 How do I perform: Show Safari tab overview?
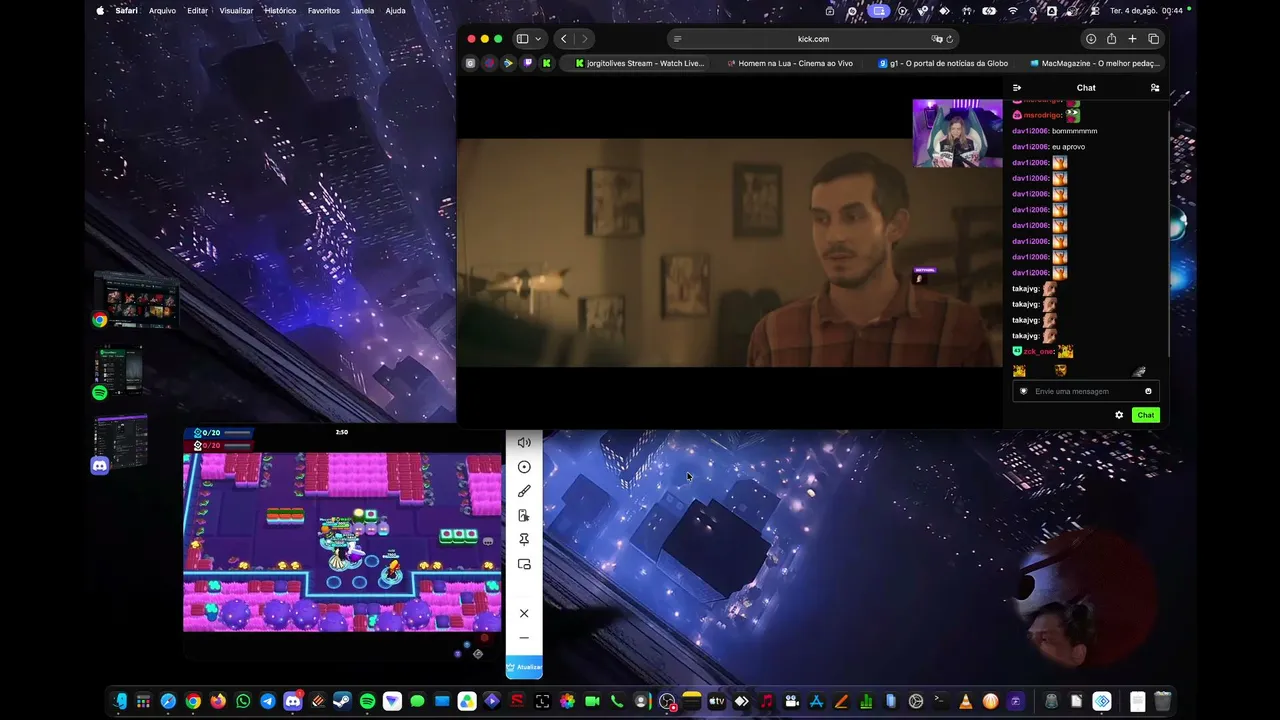coord(1153,39)
